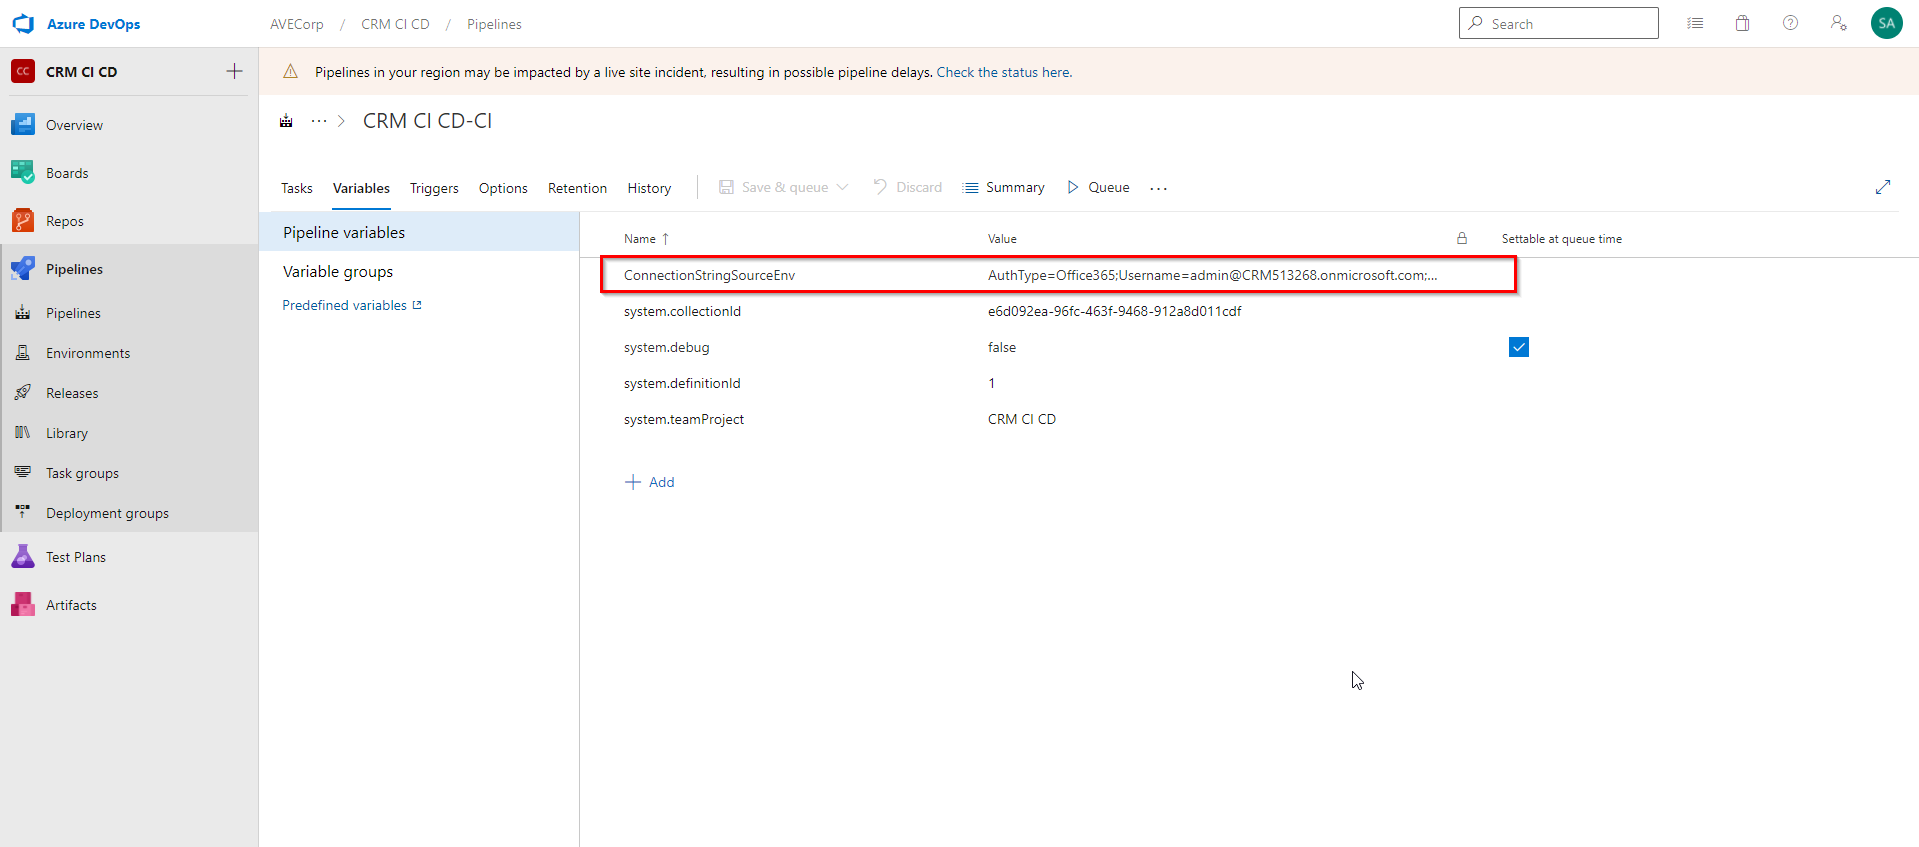Expand the Save & queue dropdown arrow
This screenshot has height=847, width=1919.
click(x=843, y=187)
